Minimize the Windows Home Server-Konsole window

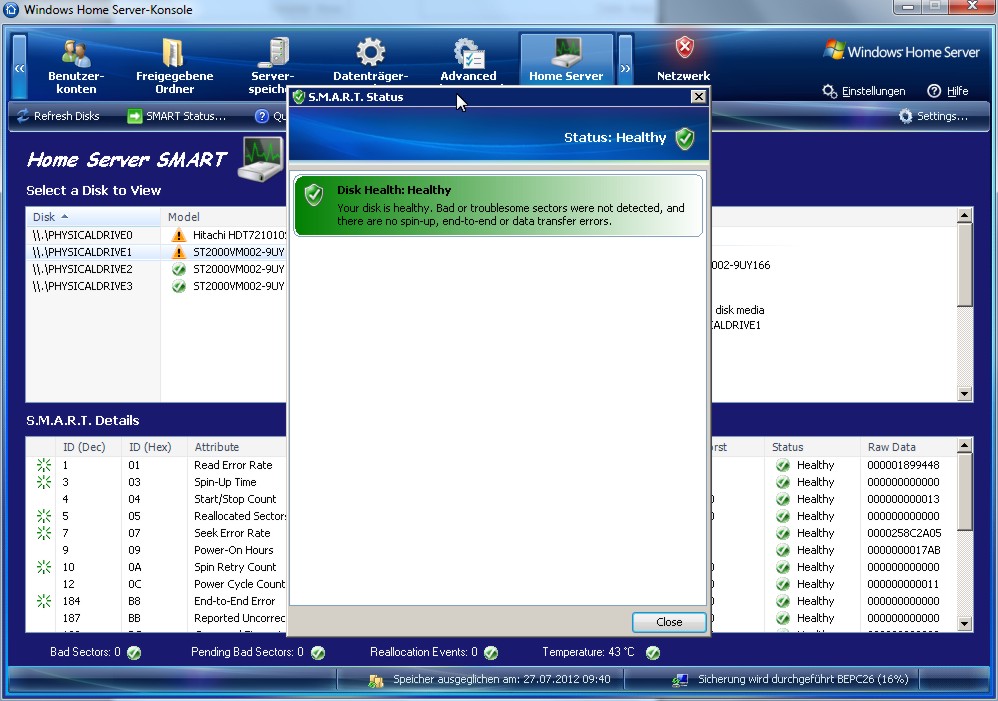[908, 7]
